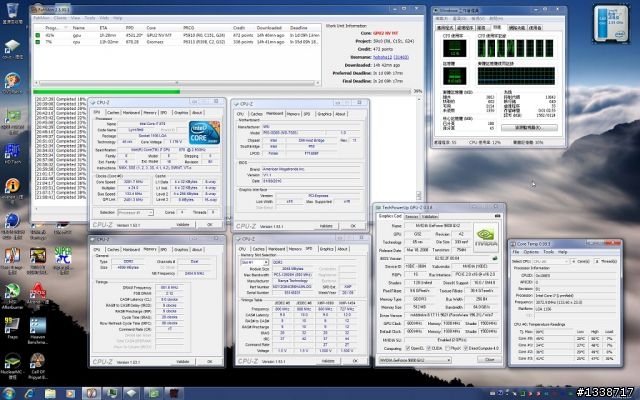Click the GPU-Z title bar icon
This screenshot has height=400, width=640.
(x=378, y=208)
